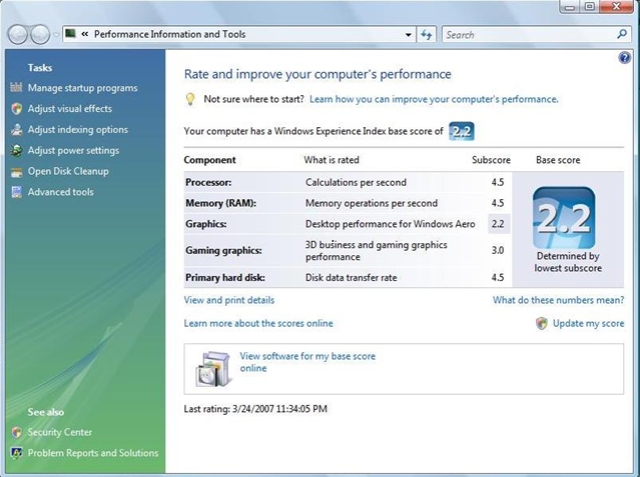Click View software for my base score online
640x477 pixels.
307,362
